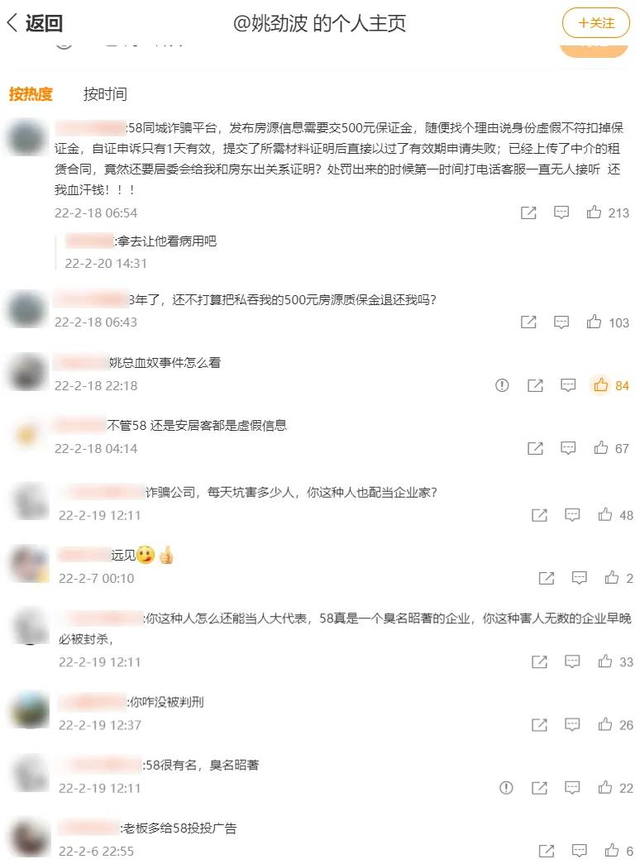Select the 按热度 sorting tab
This screenshot has height=864, width=640.
(x=30, y=94)
